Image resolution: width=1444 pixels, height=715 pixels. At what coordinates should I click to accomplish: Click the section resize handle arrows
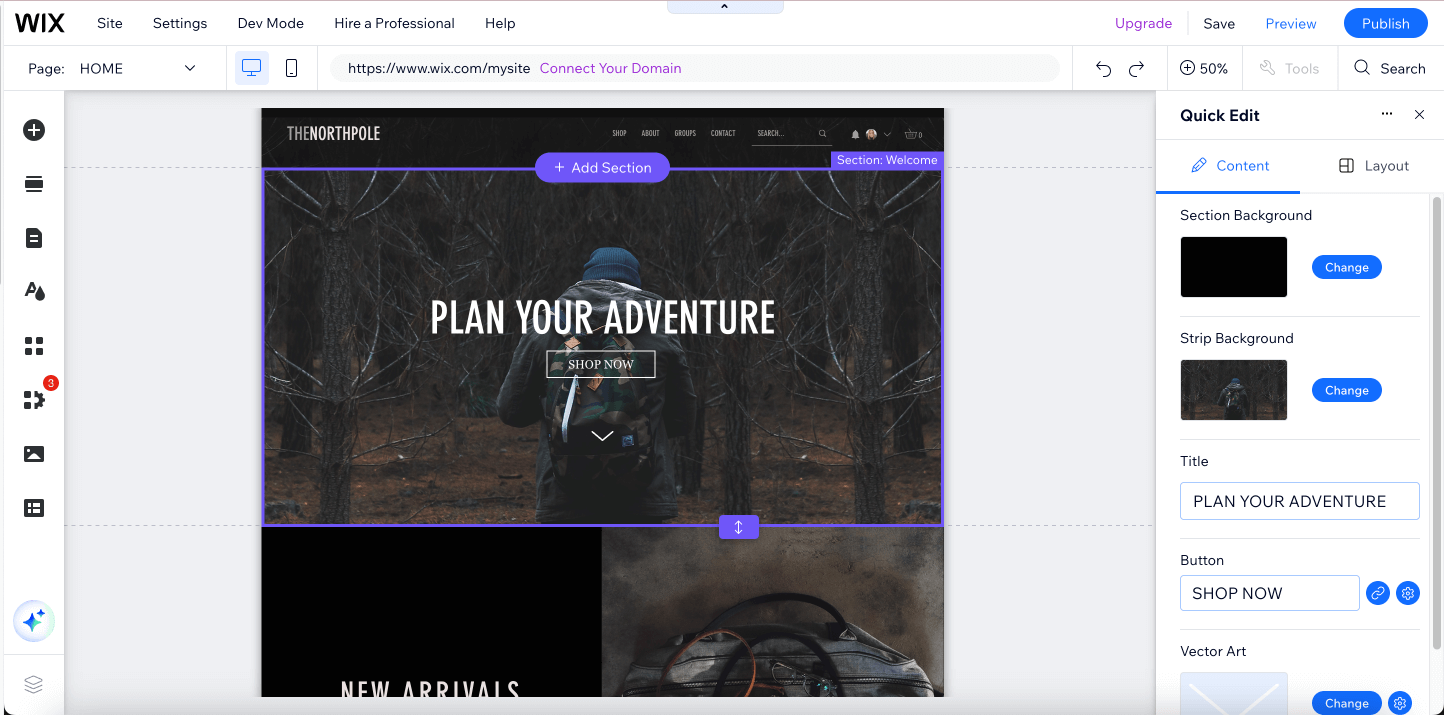click(739, 527)
